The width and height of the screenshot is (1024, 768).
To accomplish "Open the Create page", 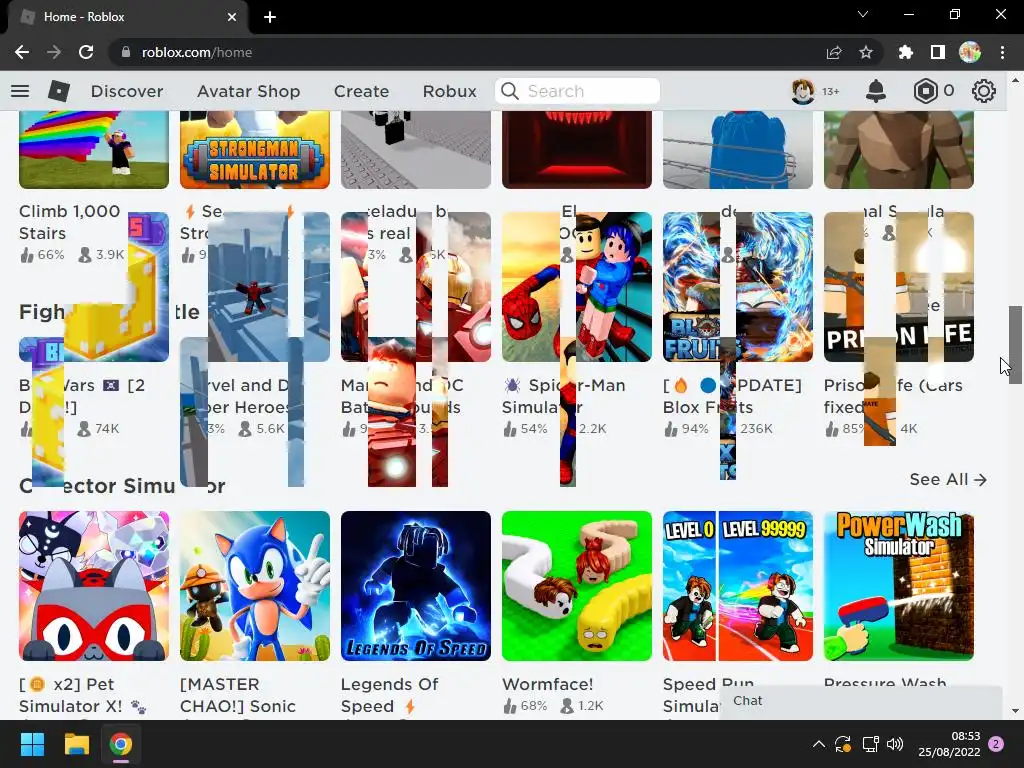I will [361, 91].
